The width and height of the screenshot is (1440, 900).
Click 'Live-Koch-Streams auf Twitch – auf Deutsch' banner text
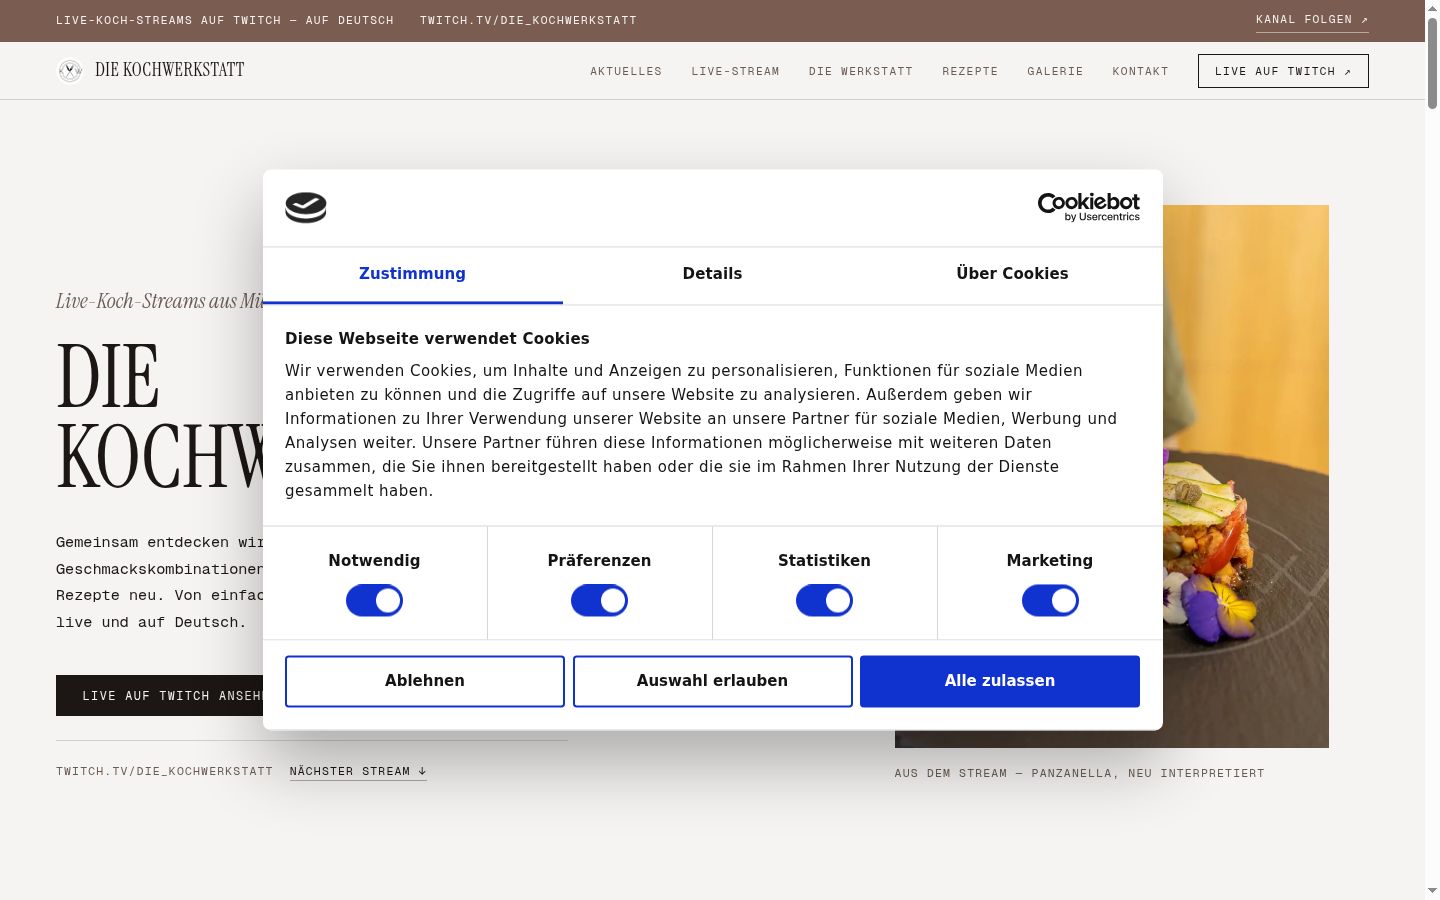pyautogui.click(x=225, y=20)
